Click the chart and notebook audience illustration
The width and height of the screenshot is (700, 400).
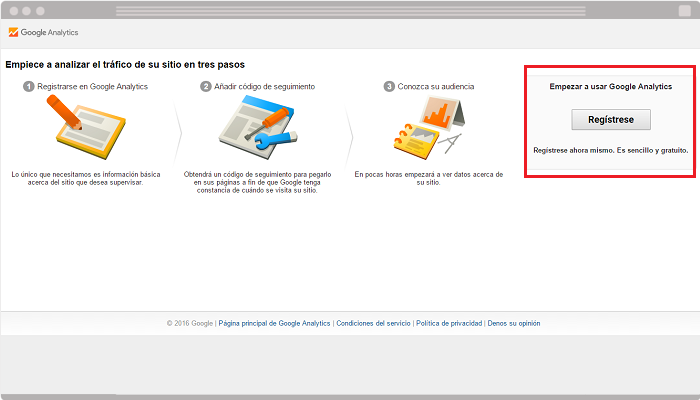click(429, 128)
